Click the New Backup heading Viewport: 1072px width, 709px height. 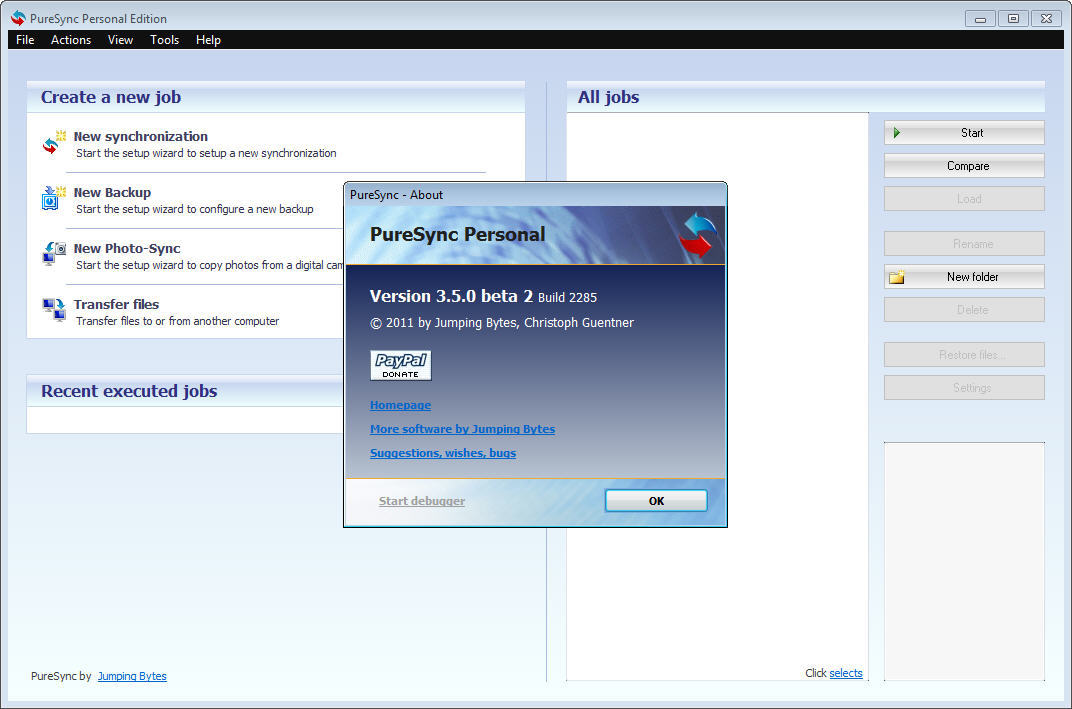112,192
